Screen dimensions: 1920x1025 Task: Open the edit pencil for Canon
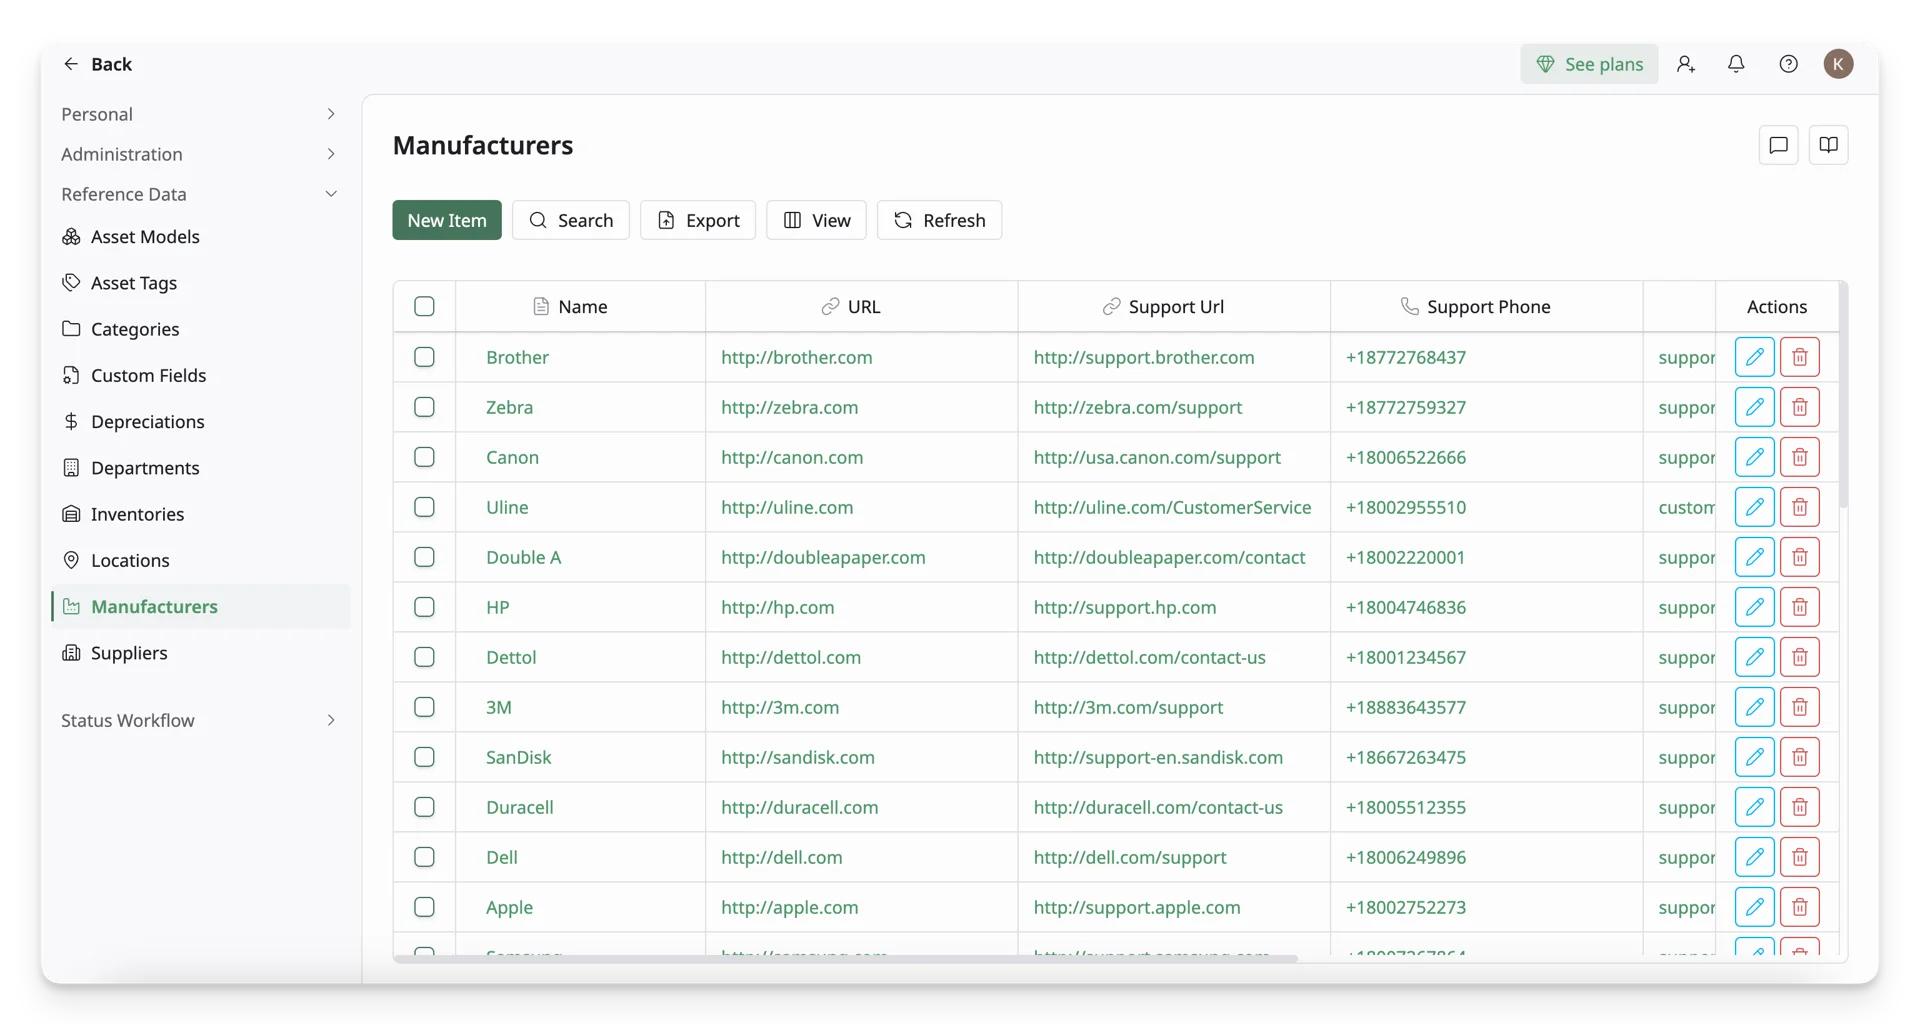point(1754,457)
